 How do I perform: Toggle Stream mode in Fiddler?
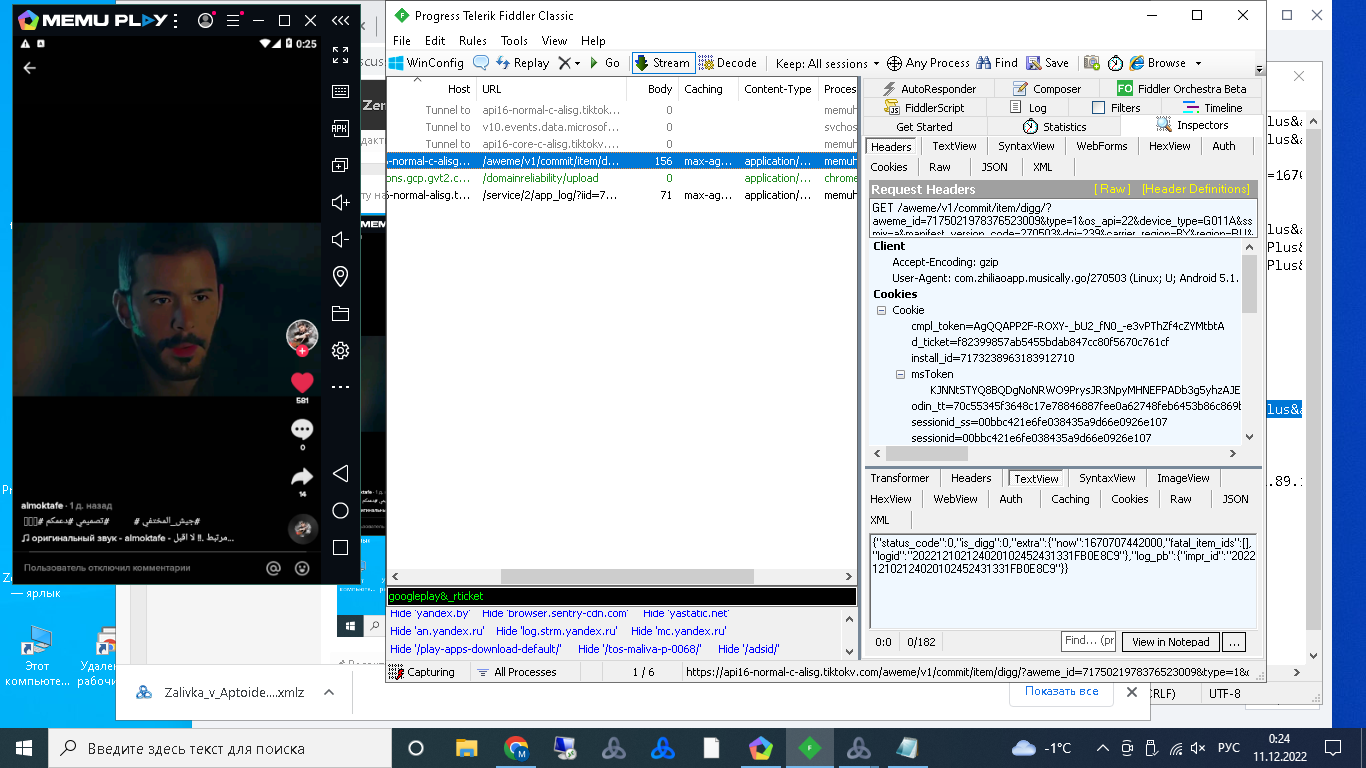(662, 63)
